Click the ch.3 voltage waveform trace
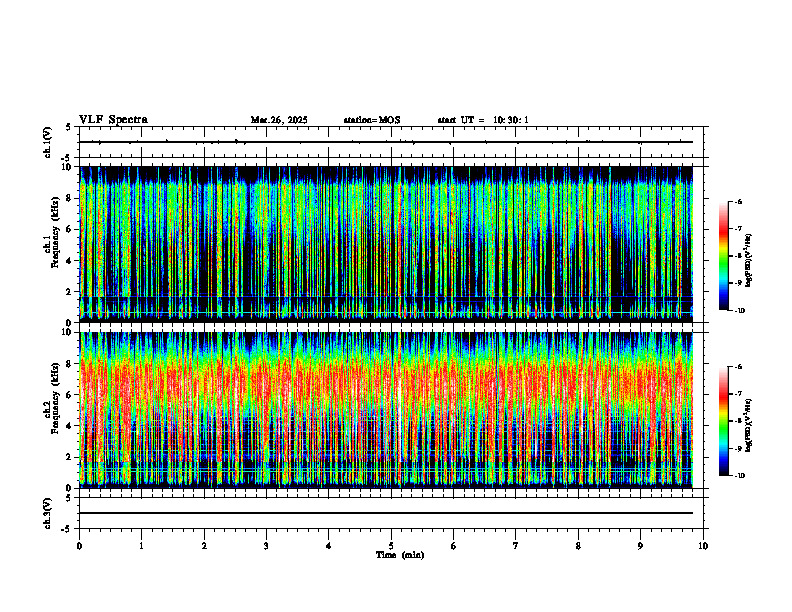The image size is (792, 612). tap(386, 513)
